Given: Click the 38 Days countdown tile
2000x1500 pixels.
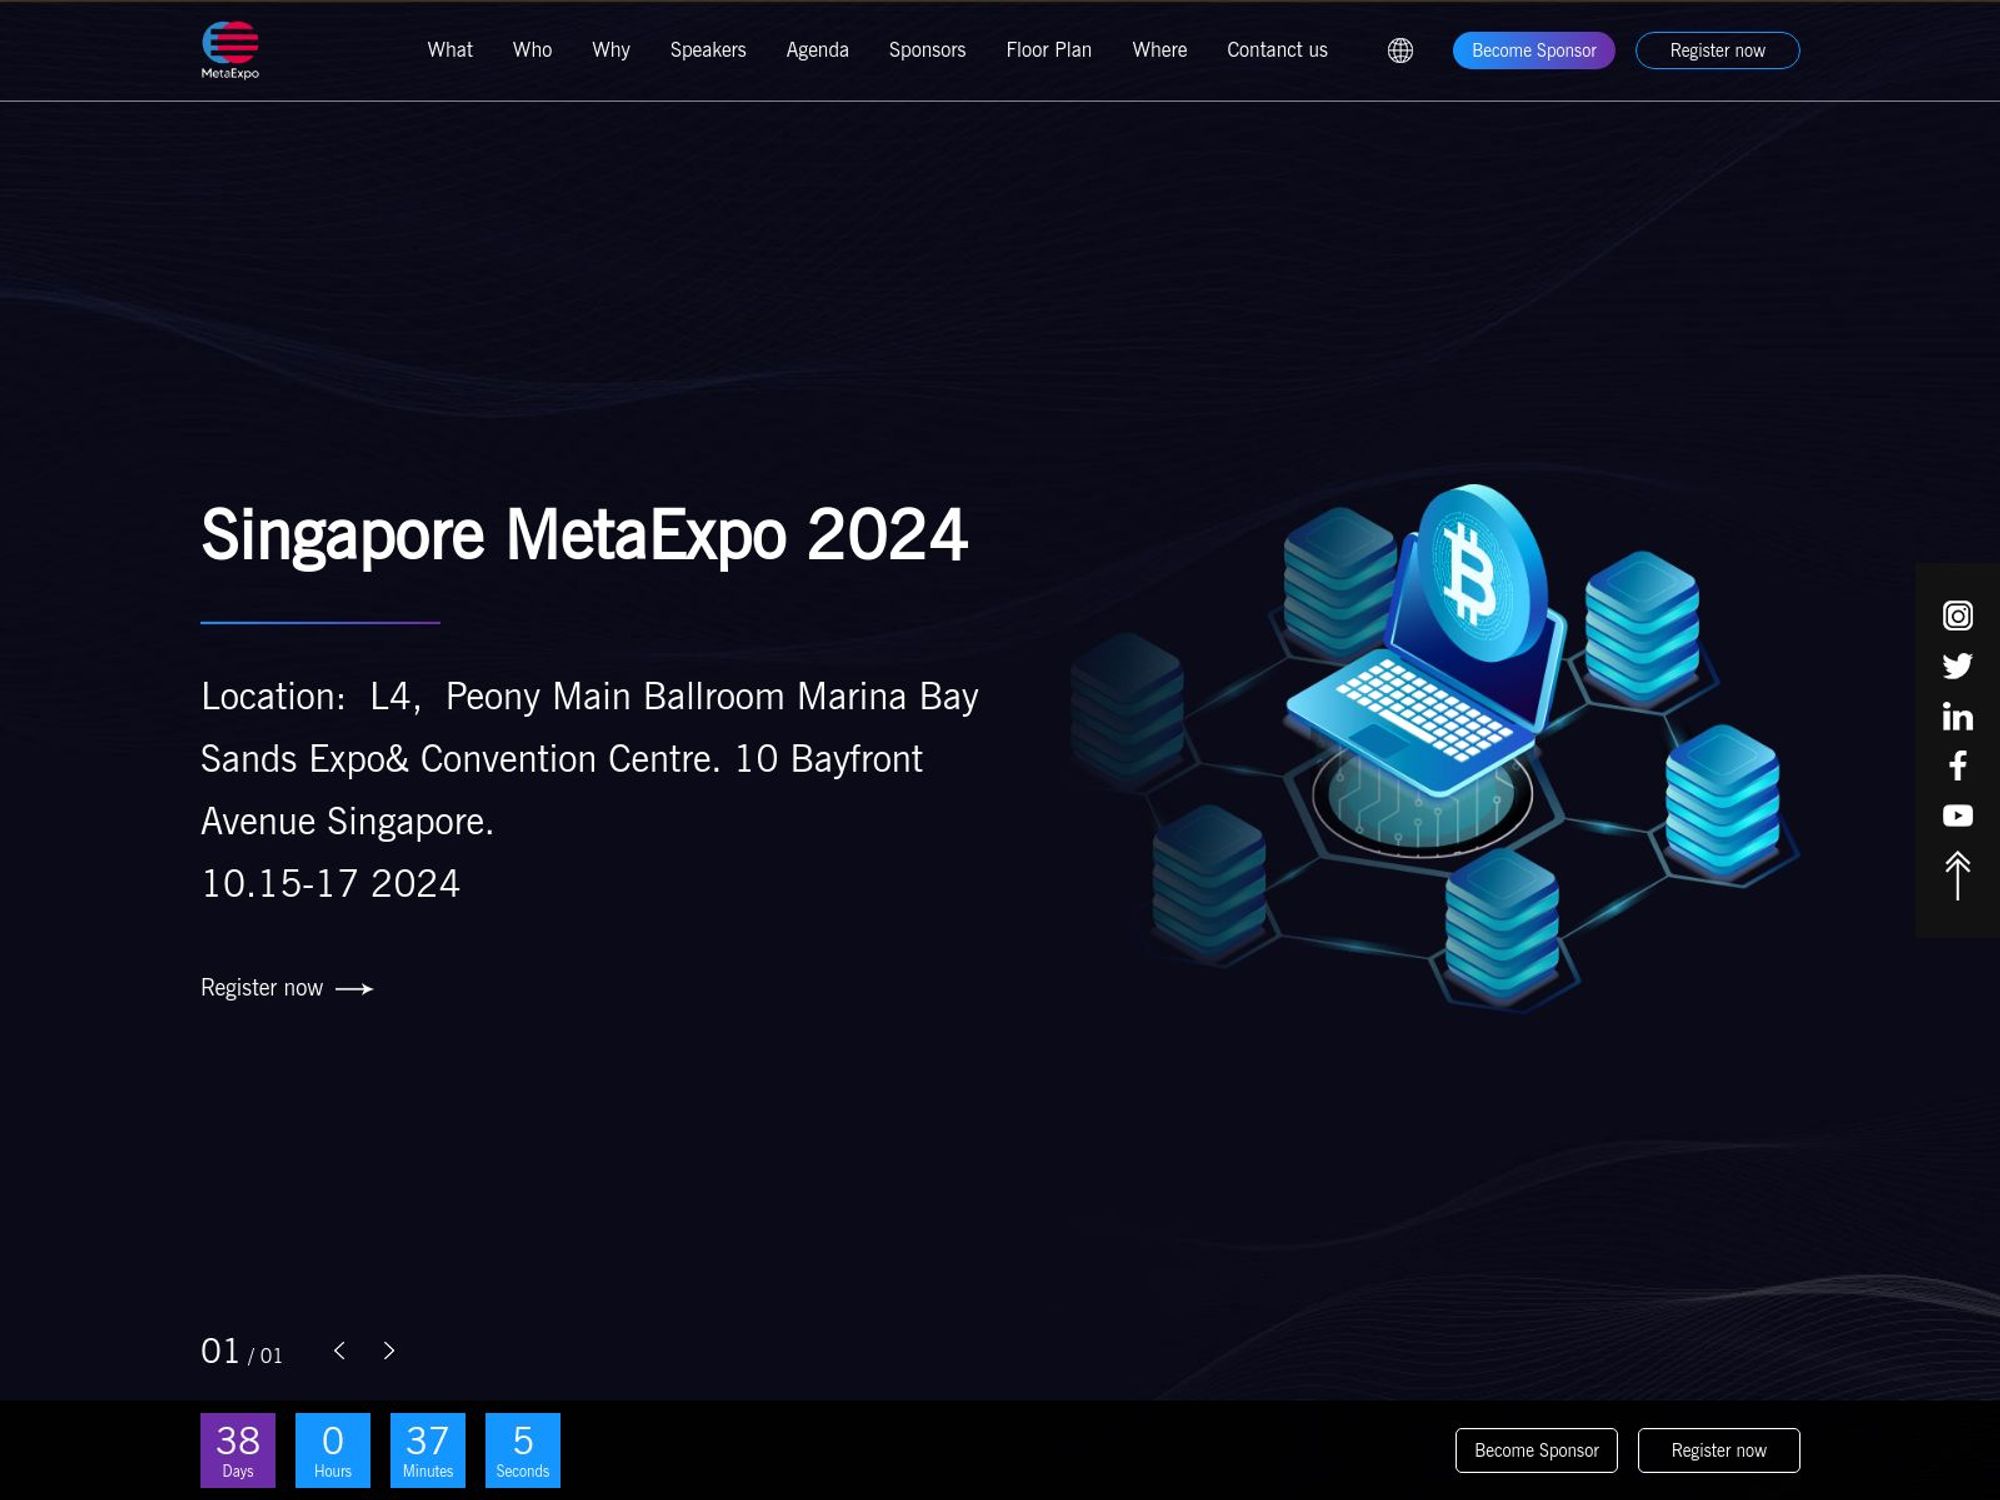Looking at the screenshot, I should [238, 1450].
